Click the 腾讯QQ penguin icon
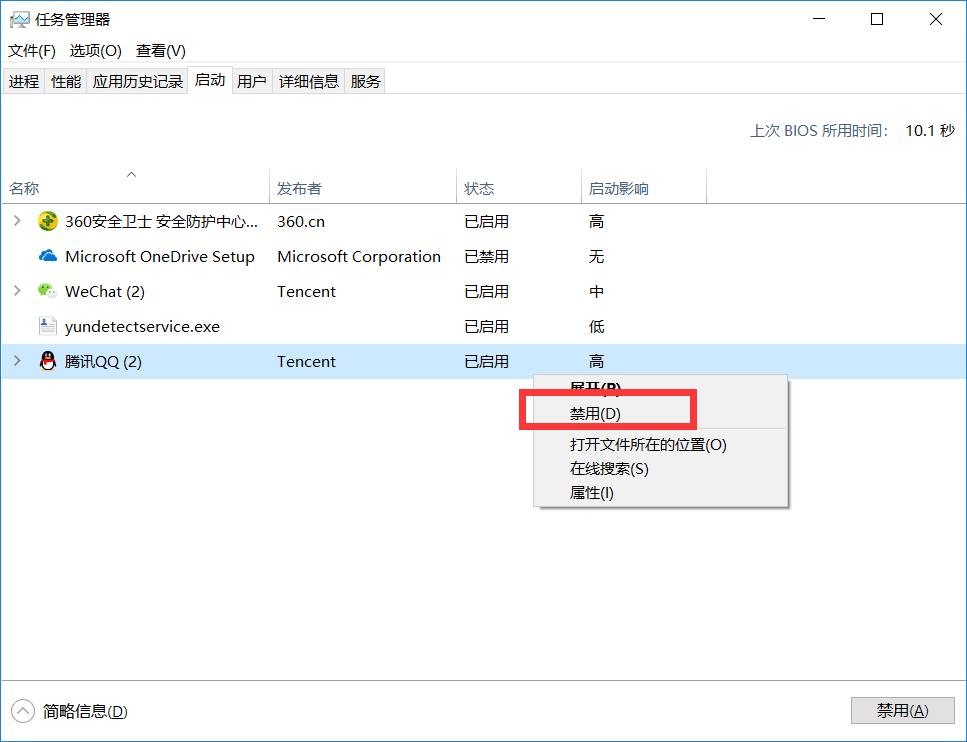The height and width of the screenshot is (742, 967). (47, 361)
